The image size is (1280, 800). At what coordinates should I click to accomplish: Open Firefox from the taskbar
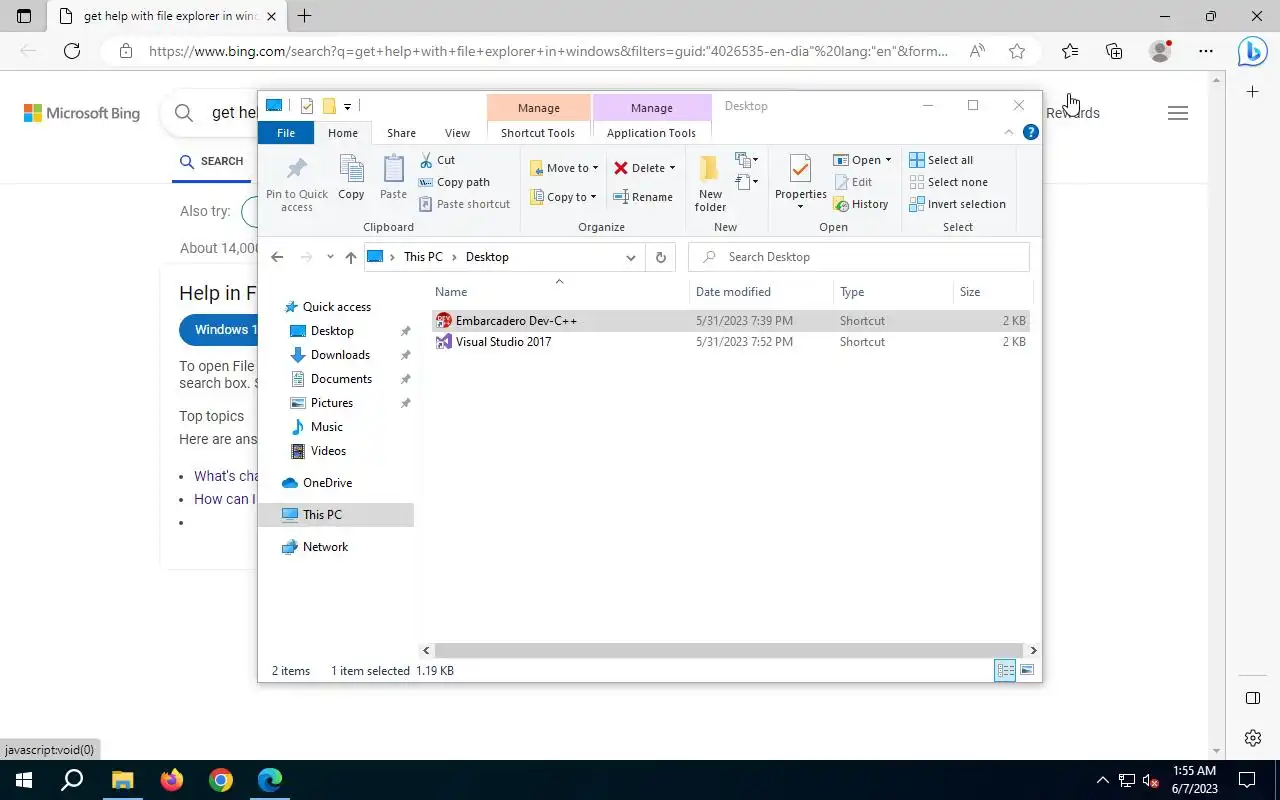click(x=172, y=780)
